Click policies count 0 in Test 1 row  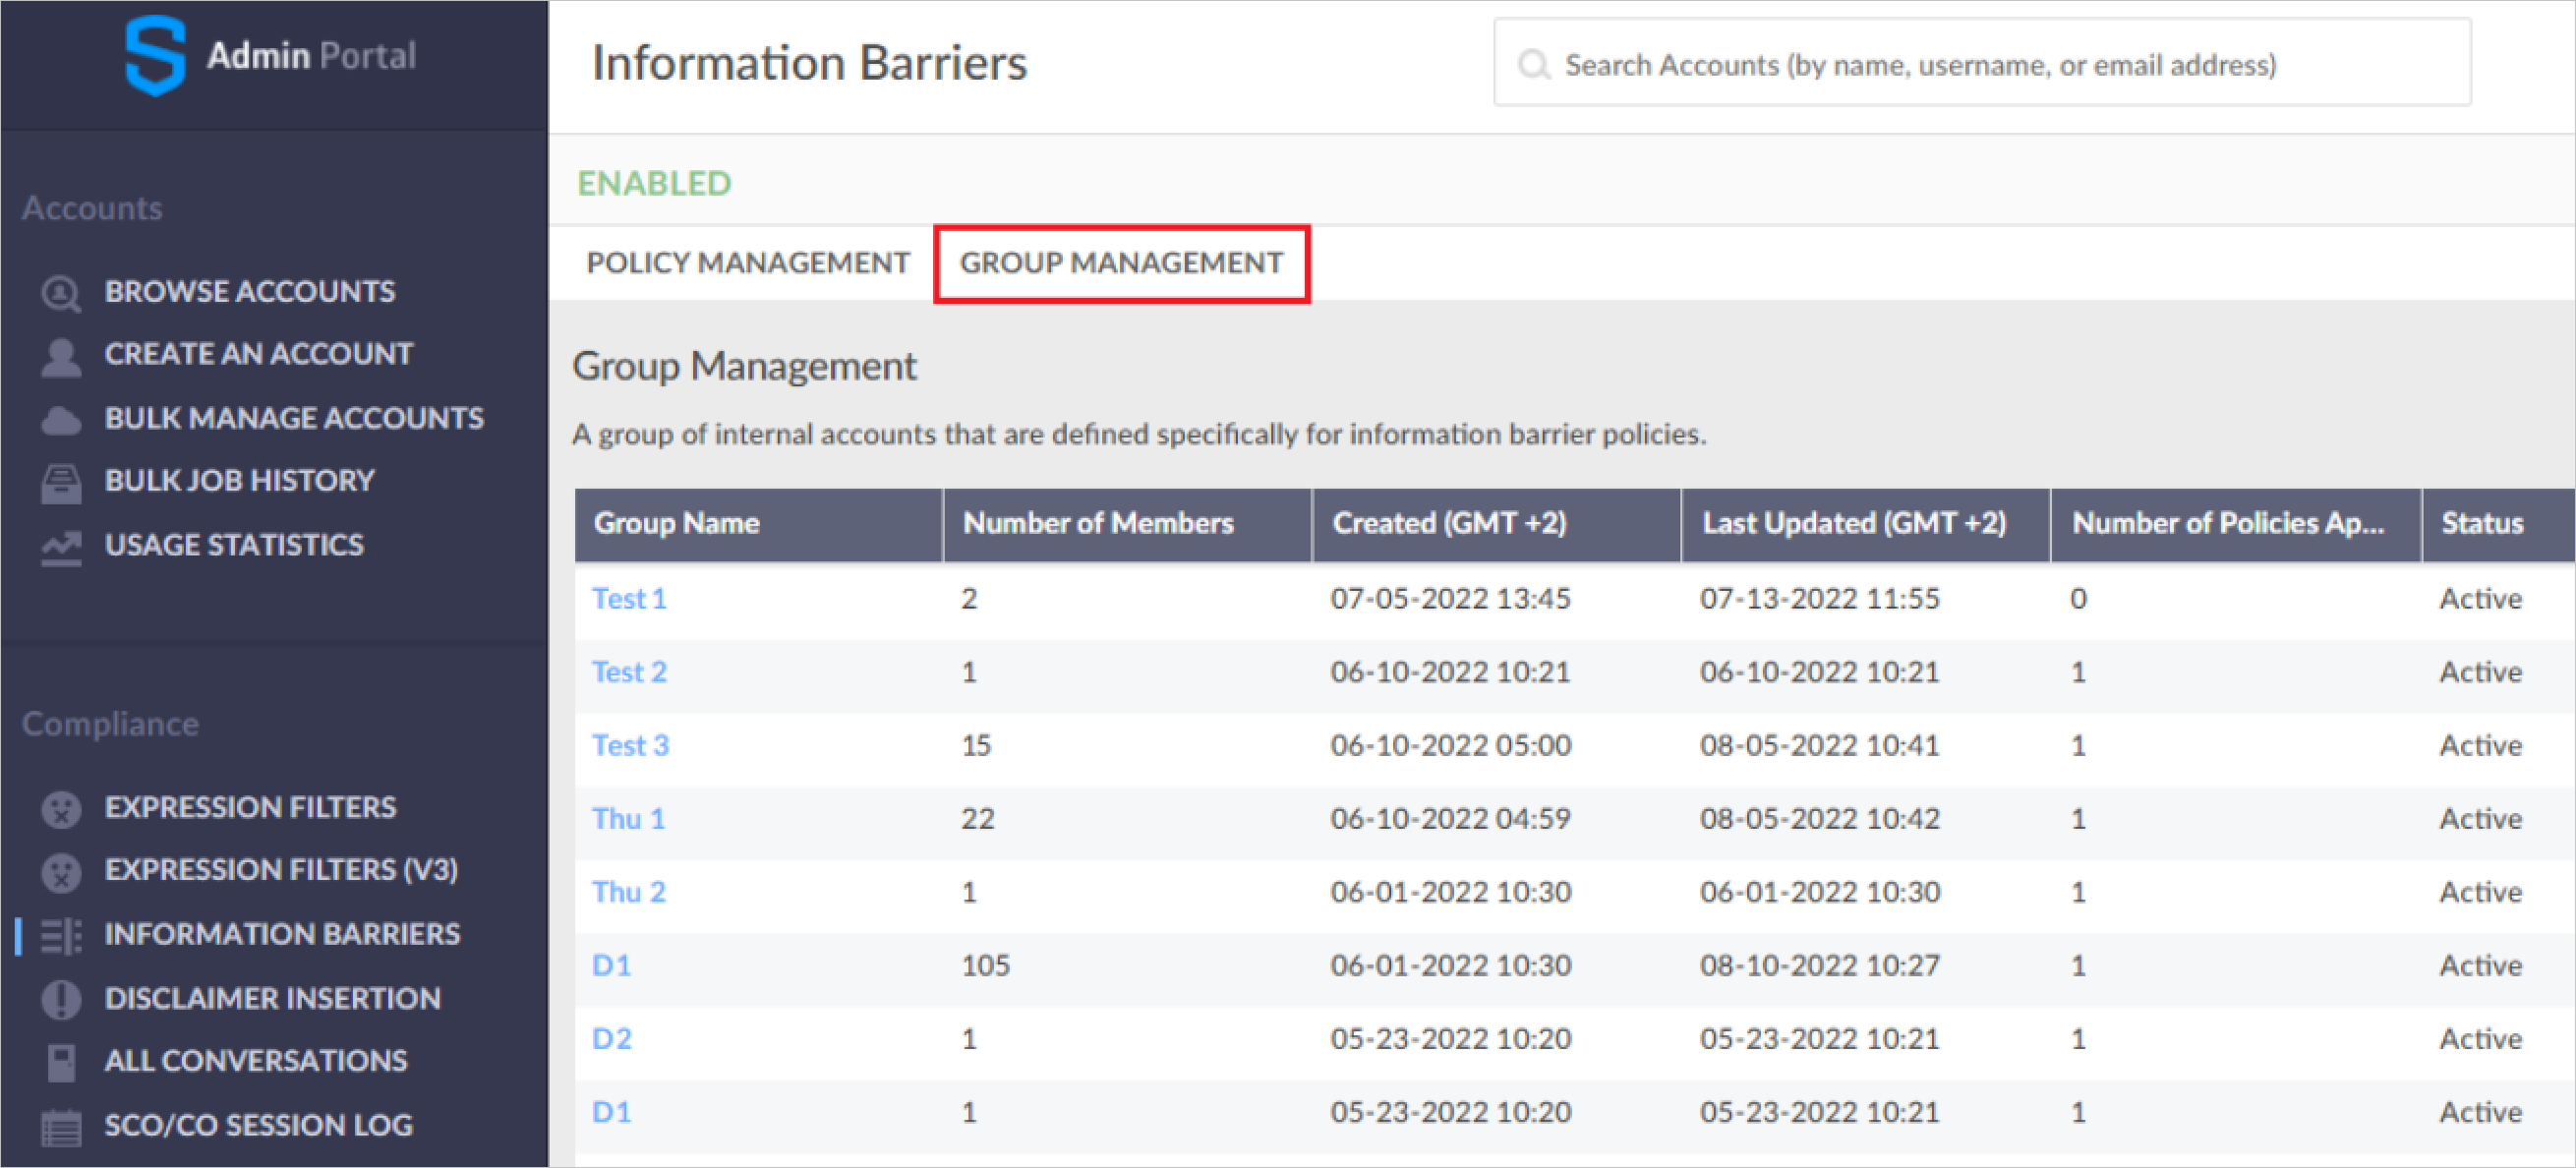coord(2078,599)
